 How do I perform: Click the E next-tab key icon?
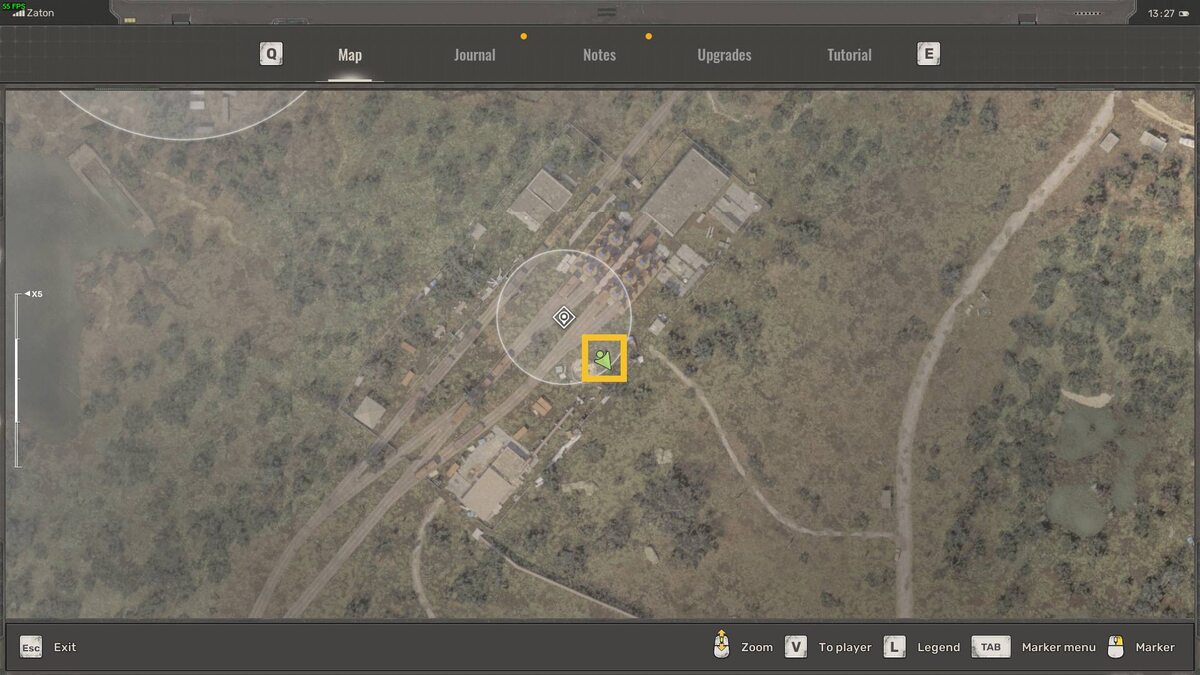point(928,54)
